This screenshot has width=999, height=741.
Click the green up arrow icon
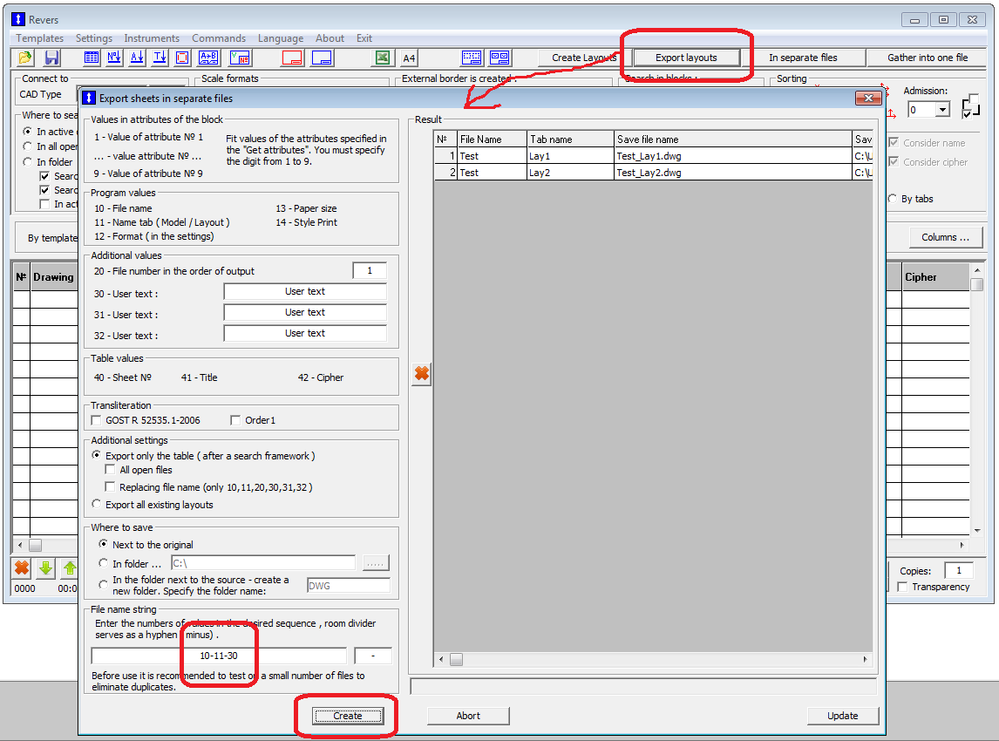69,568
